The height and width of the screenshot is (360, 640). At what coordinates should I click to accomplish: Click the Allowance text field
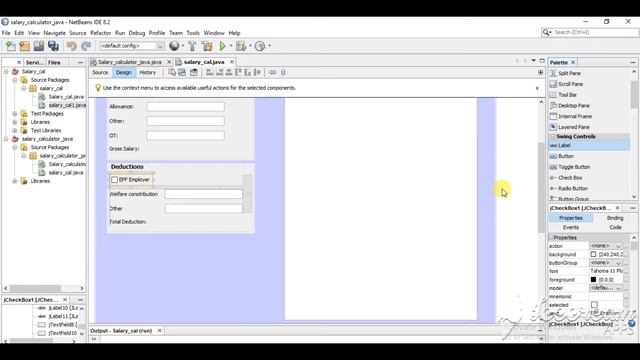pos(185,107)
